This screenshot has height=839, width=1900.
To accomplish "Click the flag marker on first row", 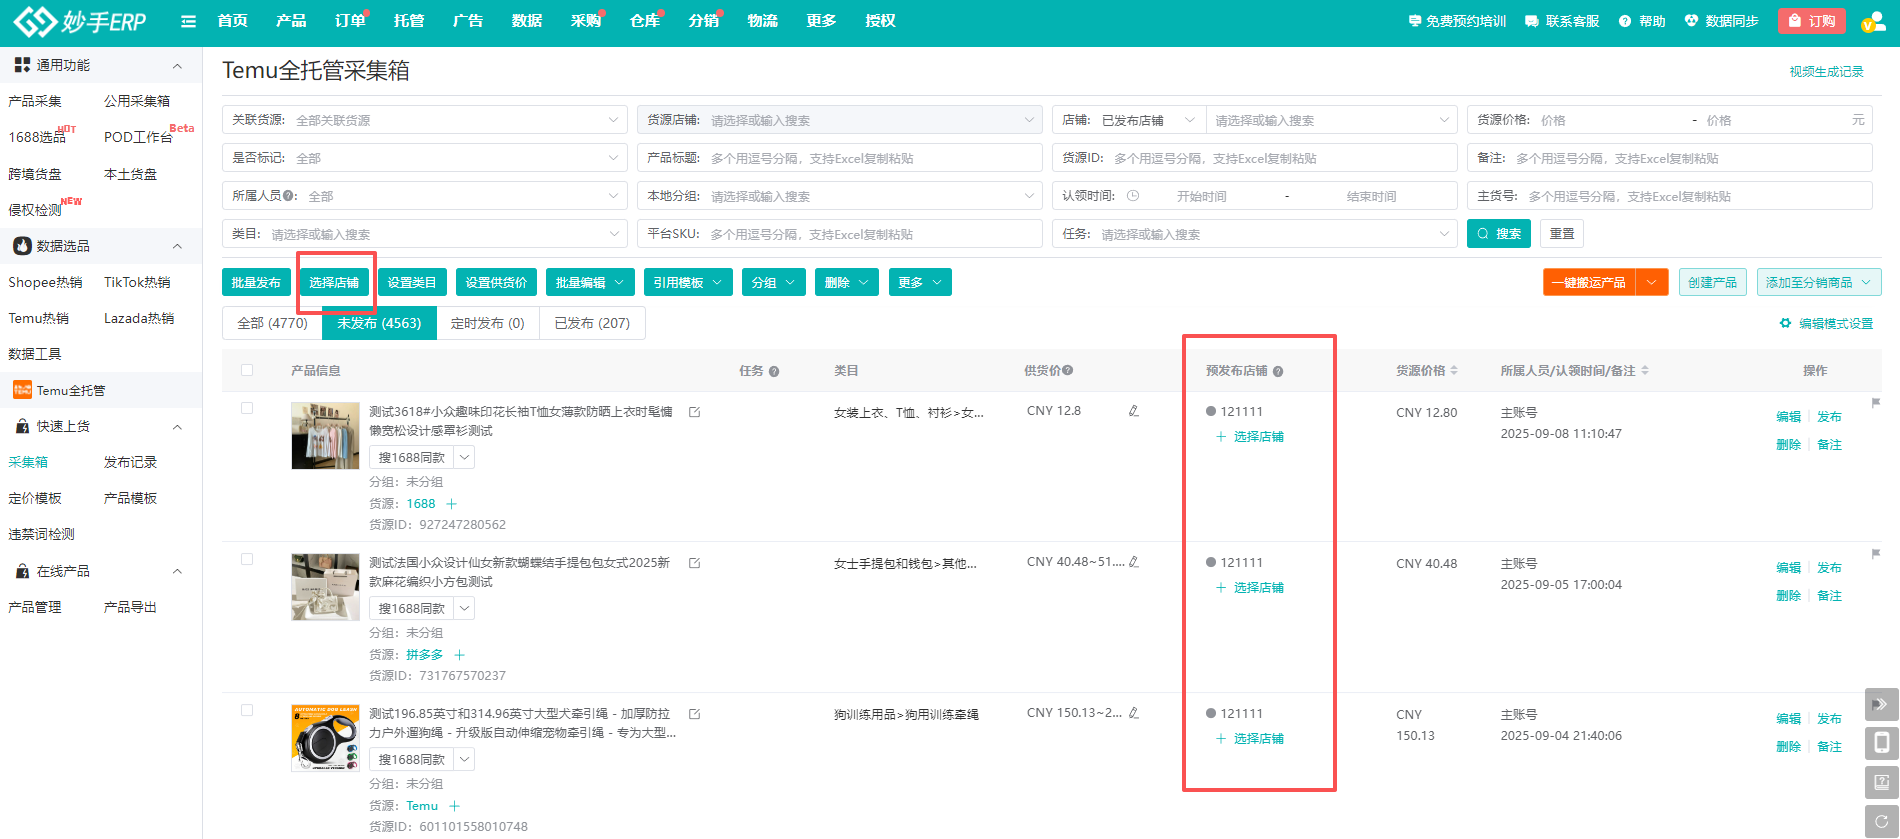I will [1875, 403].
